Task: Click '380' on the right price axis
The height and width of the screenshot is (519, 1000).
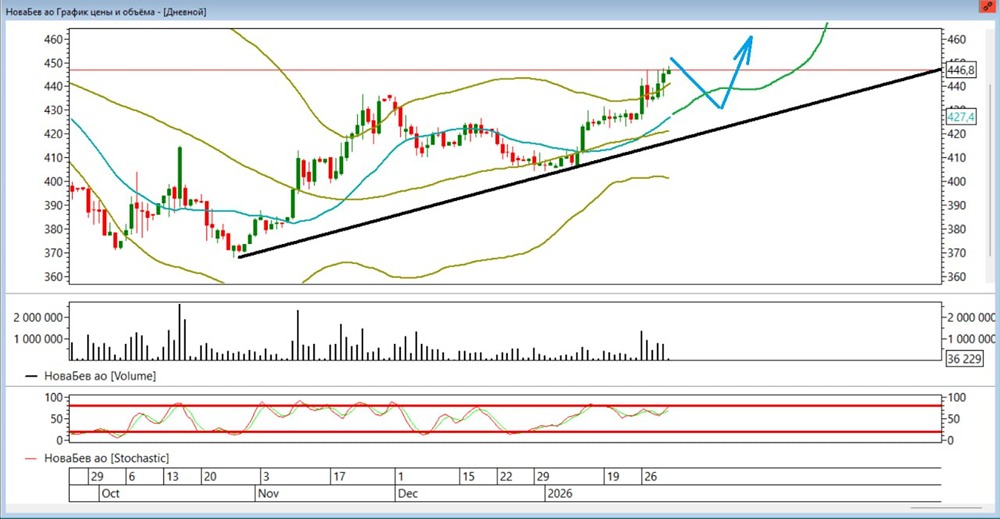Action: click(957, 230)
